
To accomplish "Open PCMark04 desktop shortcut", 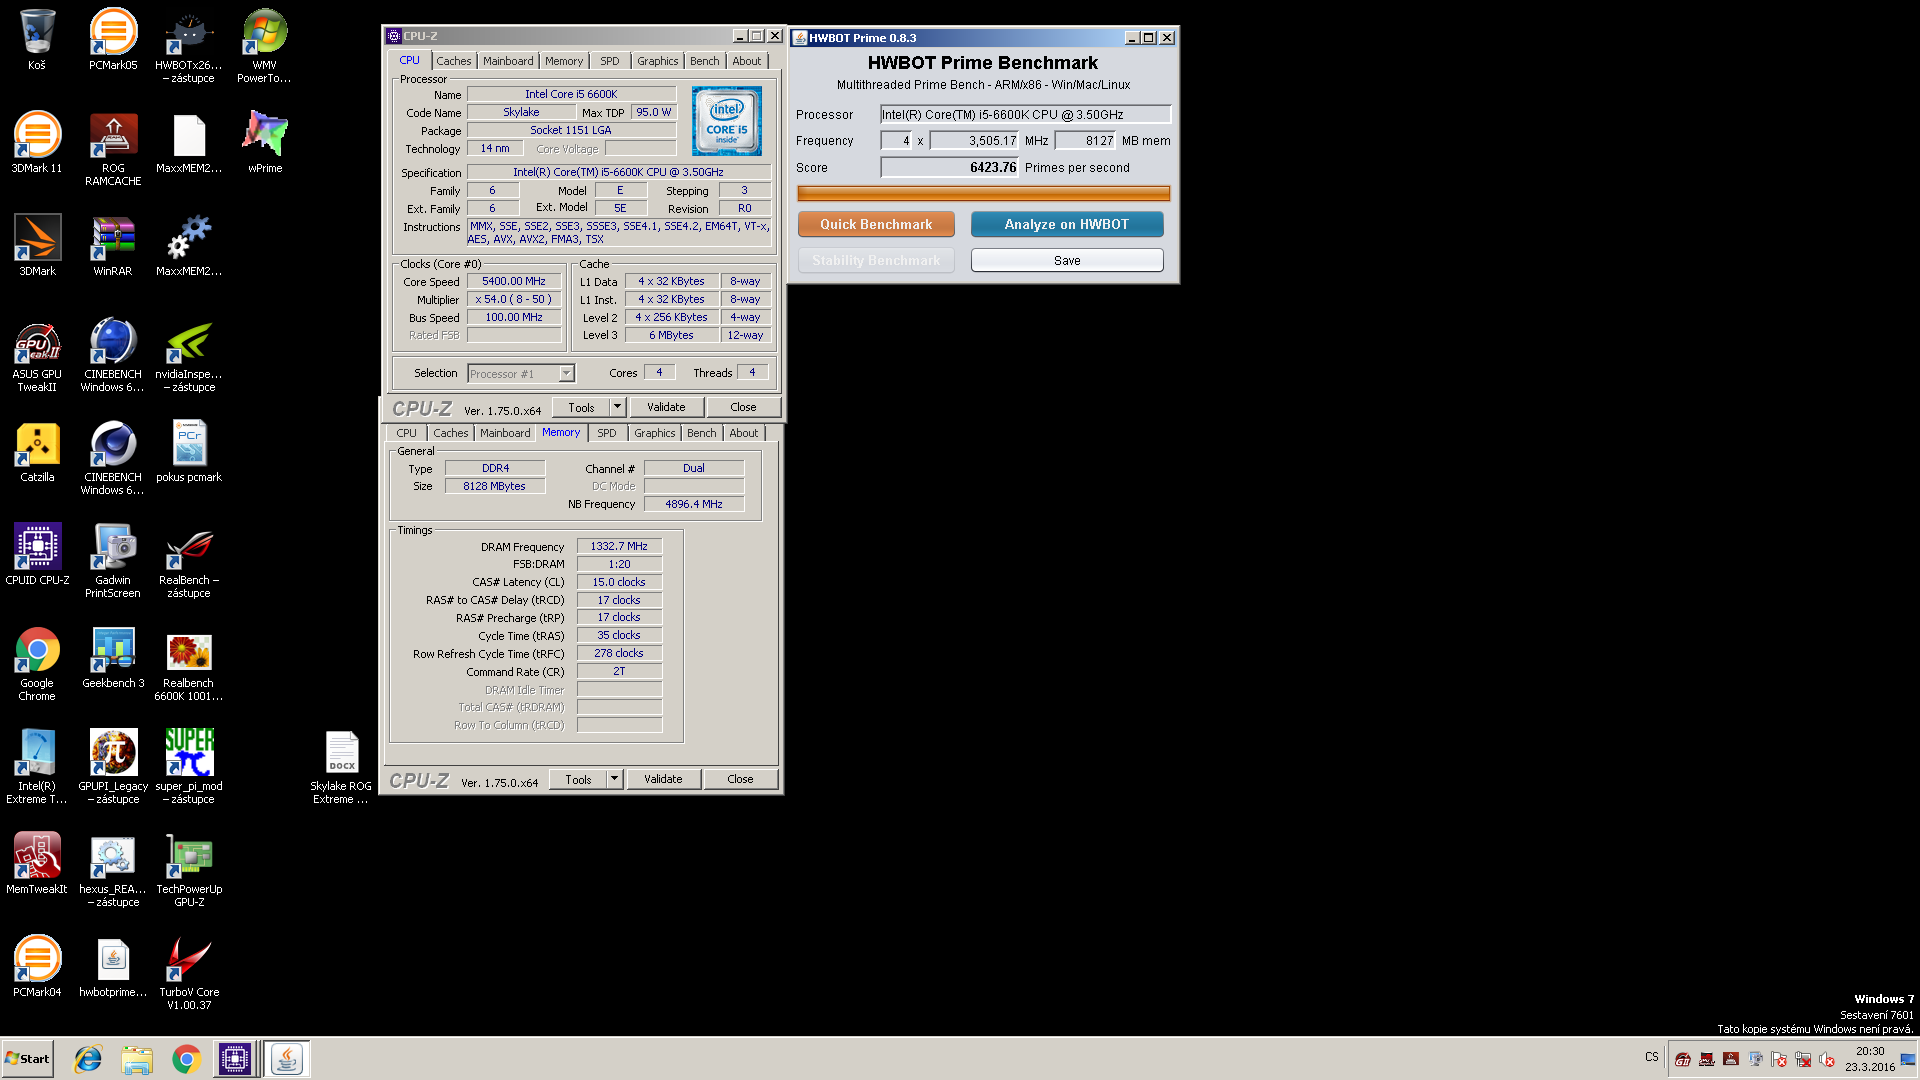I will pos(37,967).
